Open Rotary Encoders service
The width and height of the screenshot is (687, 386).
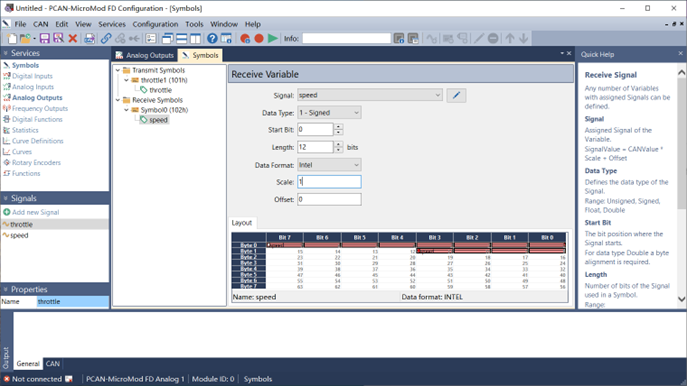[x=36, y=163]
